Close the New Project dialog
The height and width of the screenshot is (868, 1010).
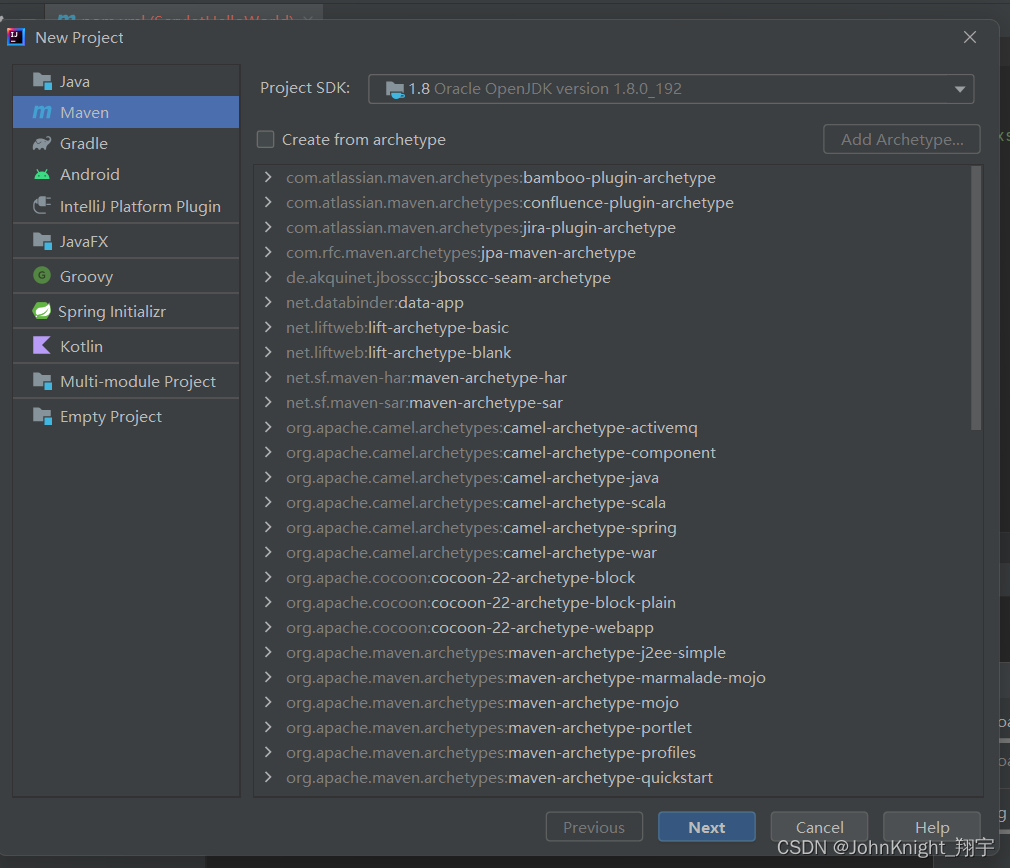(x=969, y=37)
